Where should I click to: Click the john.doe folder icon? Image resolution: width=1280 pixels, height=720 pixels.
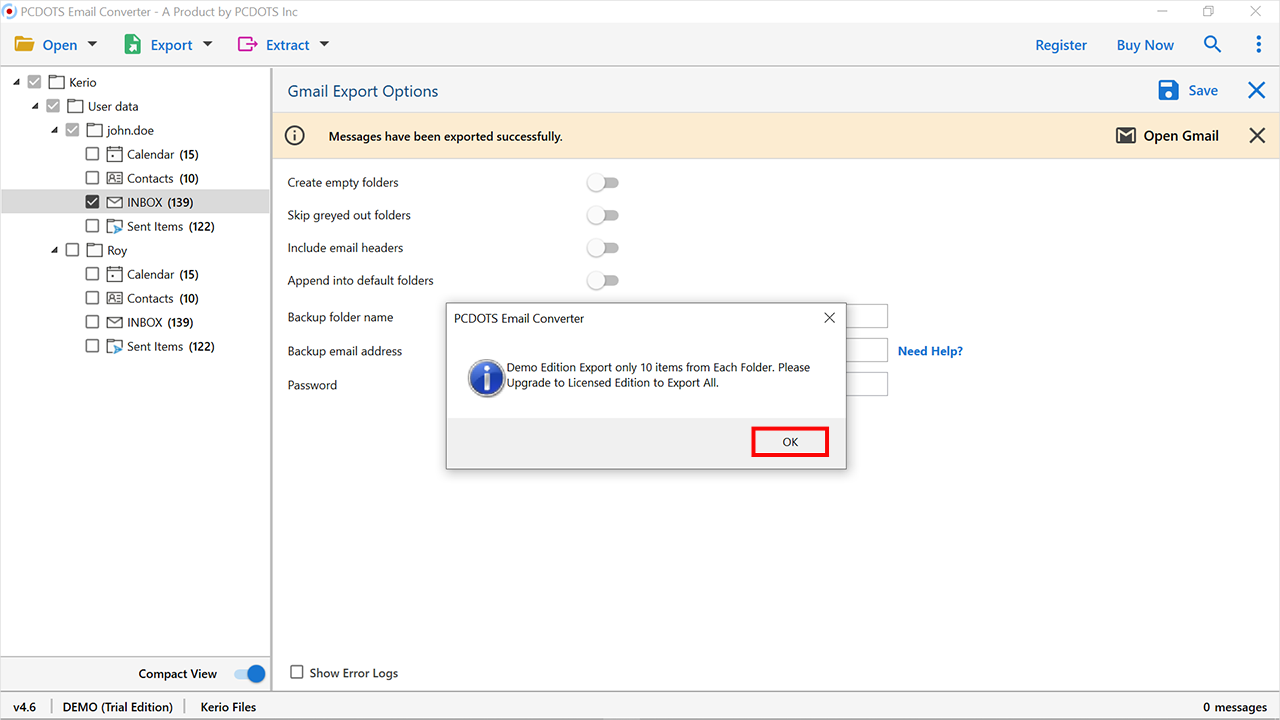point(95,130)
